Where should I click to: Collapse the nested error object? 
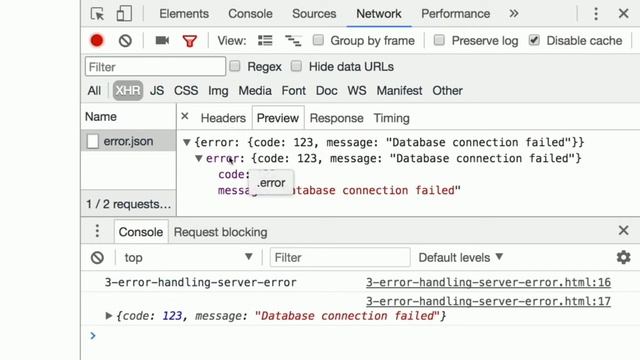pyautogui.click(x=199, y=158)
